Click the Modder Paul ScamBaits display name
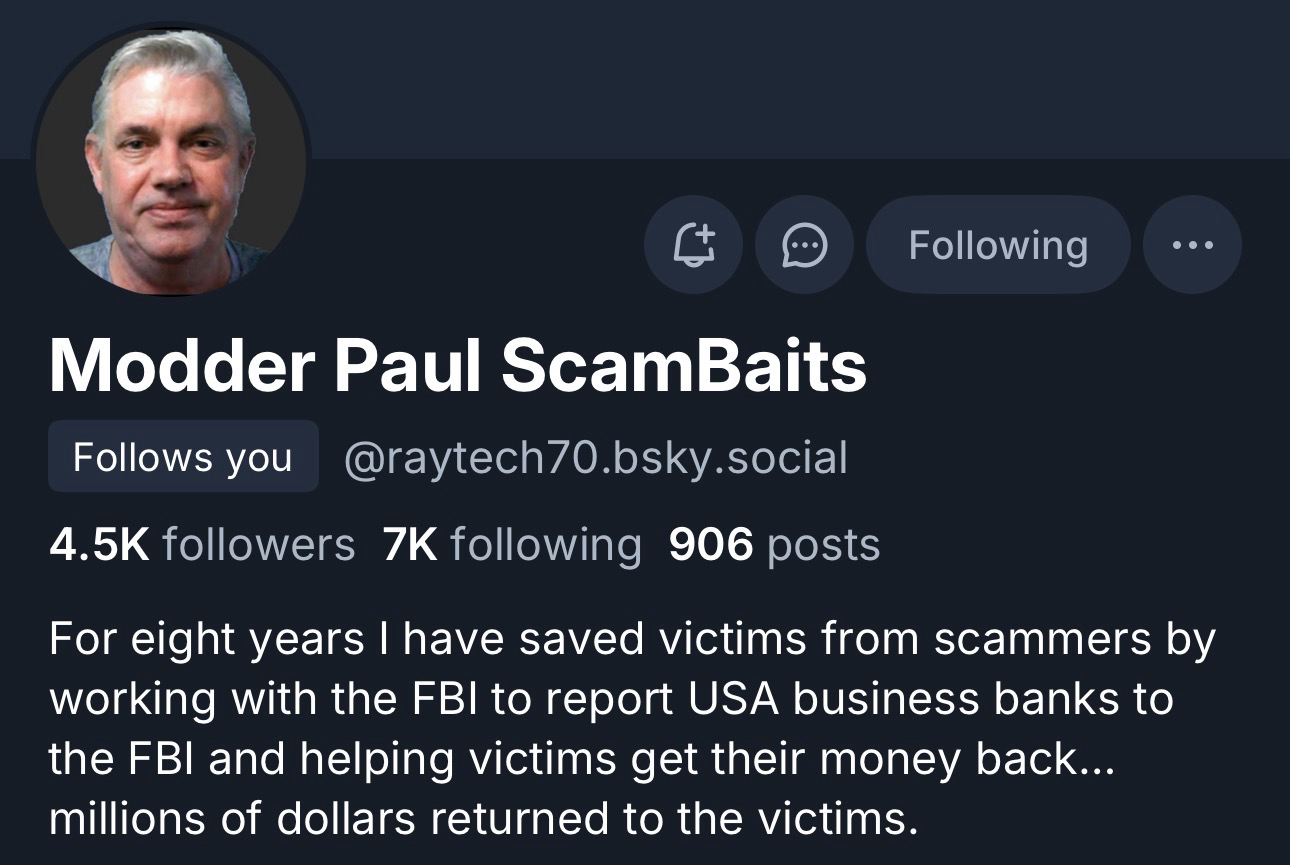1290x865 pixels. click(x=457, y=366)
